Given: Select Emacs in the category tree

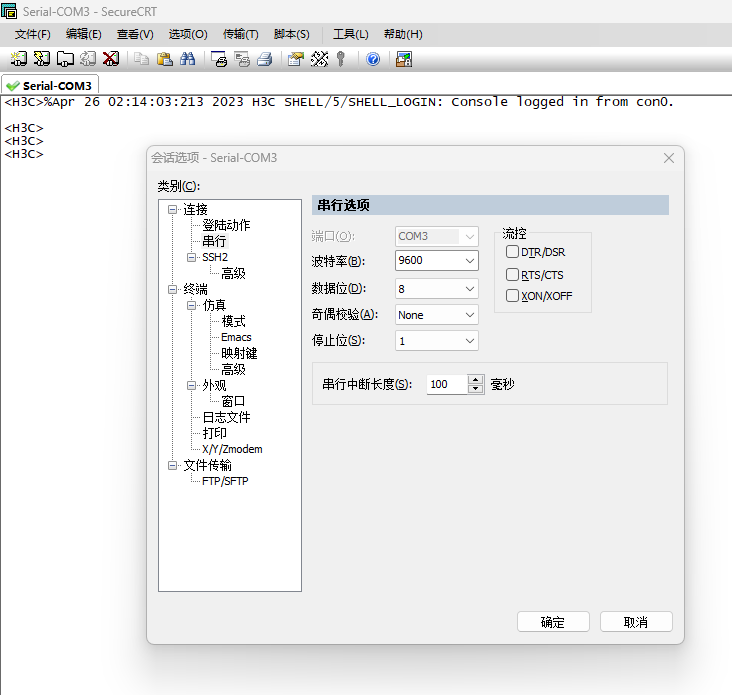Looking at the screenshot, I should pyautogui.click(x=236, y=337).
